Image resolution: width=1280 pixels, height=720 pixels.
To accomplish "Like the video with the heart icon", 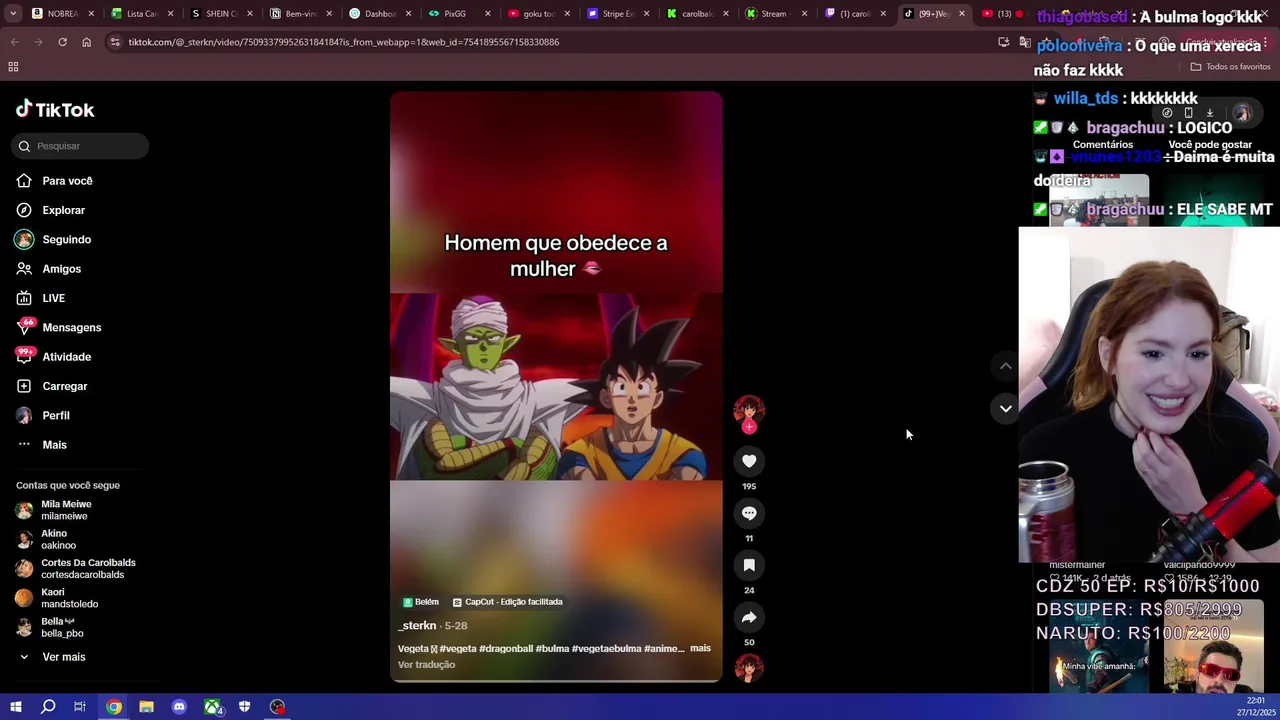I will (749, 461).
